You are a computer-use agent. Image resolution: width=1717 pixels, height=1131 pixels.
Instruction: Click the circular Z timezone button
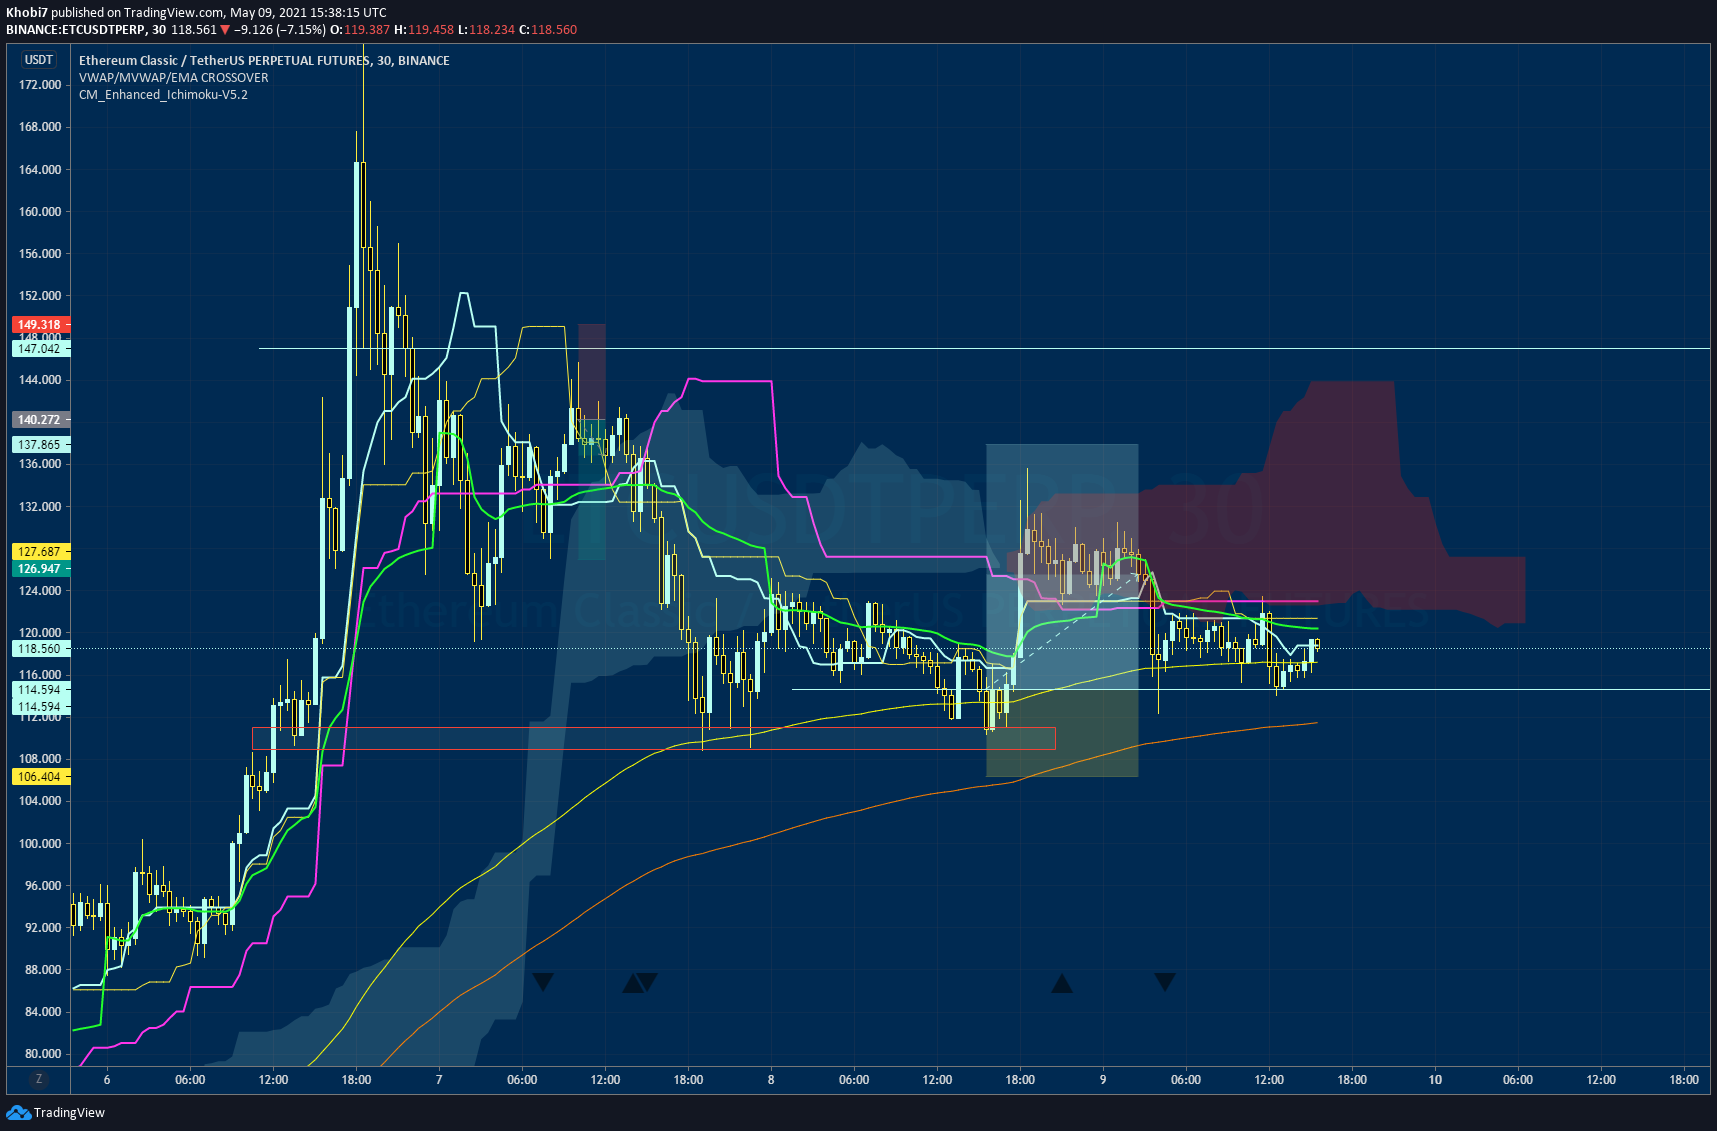(39, 1079)
